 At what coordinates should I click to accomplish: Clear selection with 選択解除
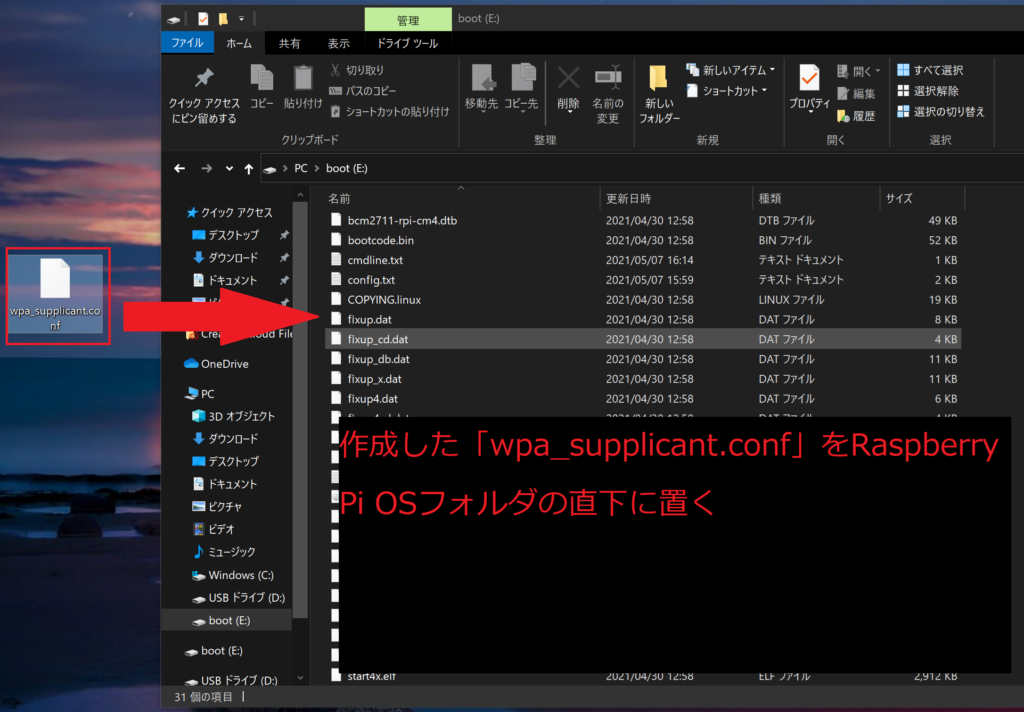tap(928, 91)
